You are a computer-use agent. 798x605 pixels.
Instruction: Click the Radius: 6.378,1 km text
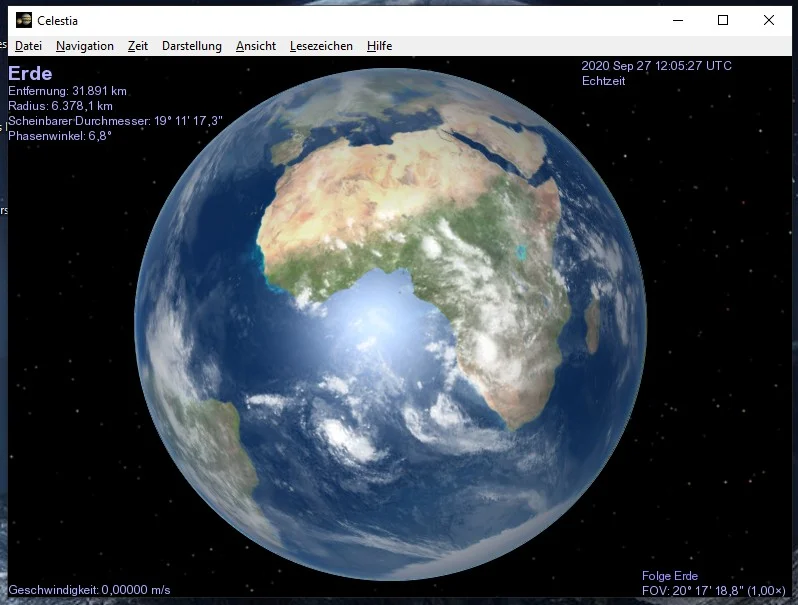pyautogui.click(x=60, y=106)
